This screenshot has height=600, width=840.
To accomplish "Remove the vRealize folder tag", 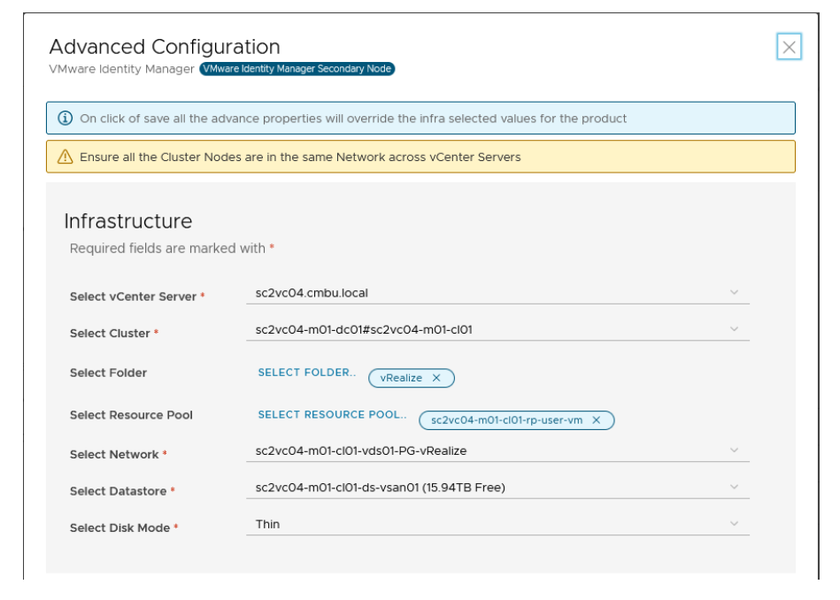I will (x=436, y=378).
